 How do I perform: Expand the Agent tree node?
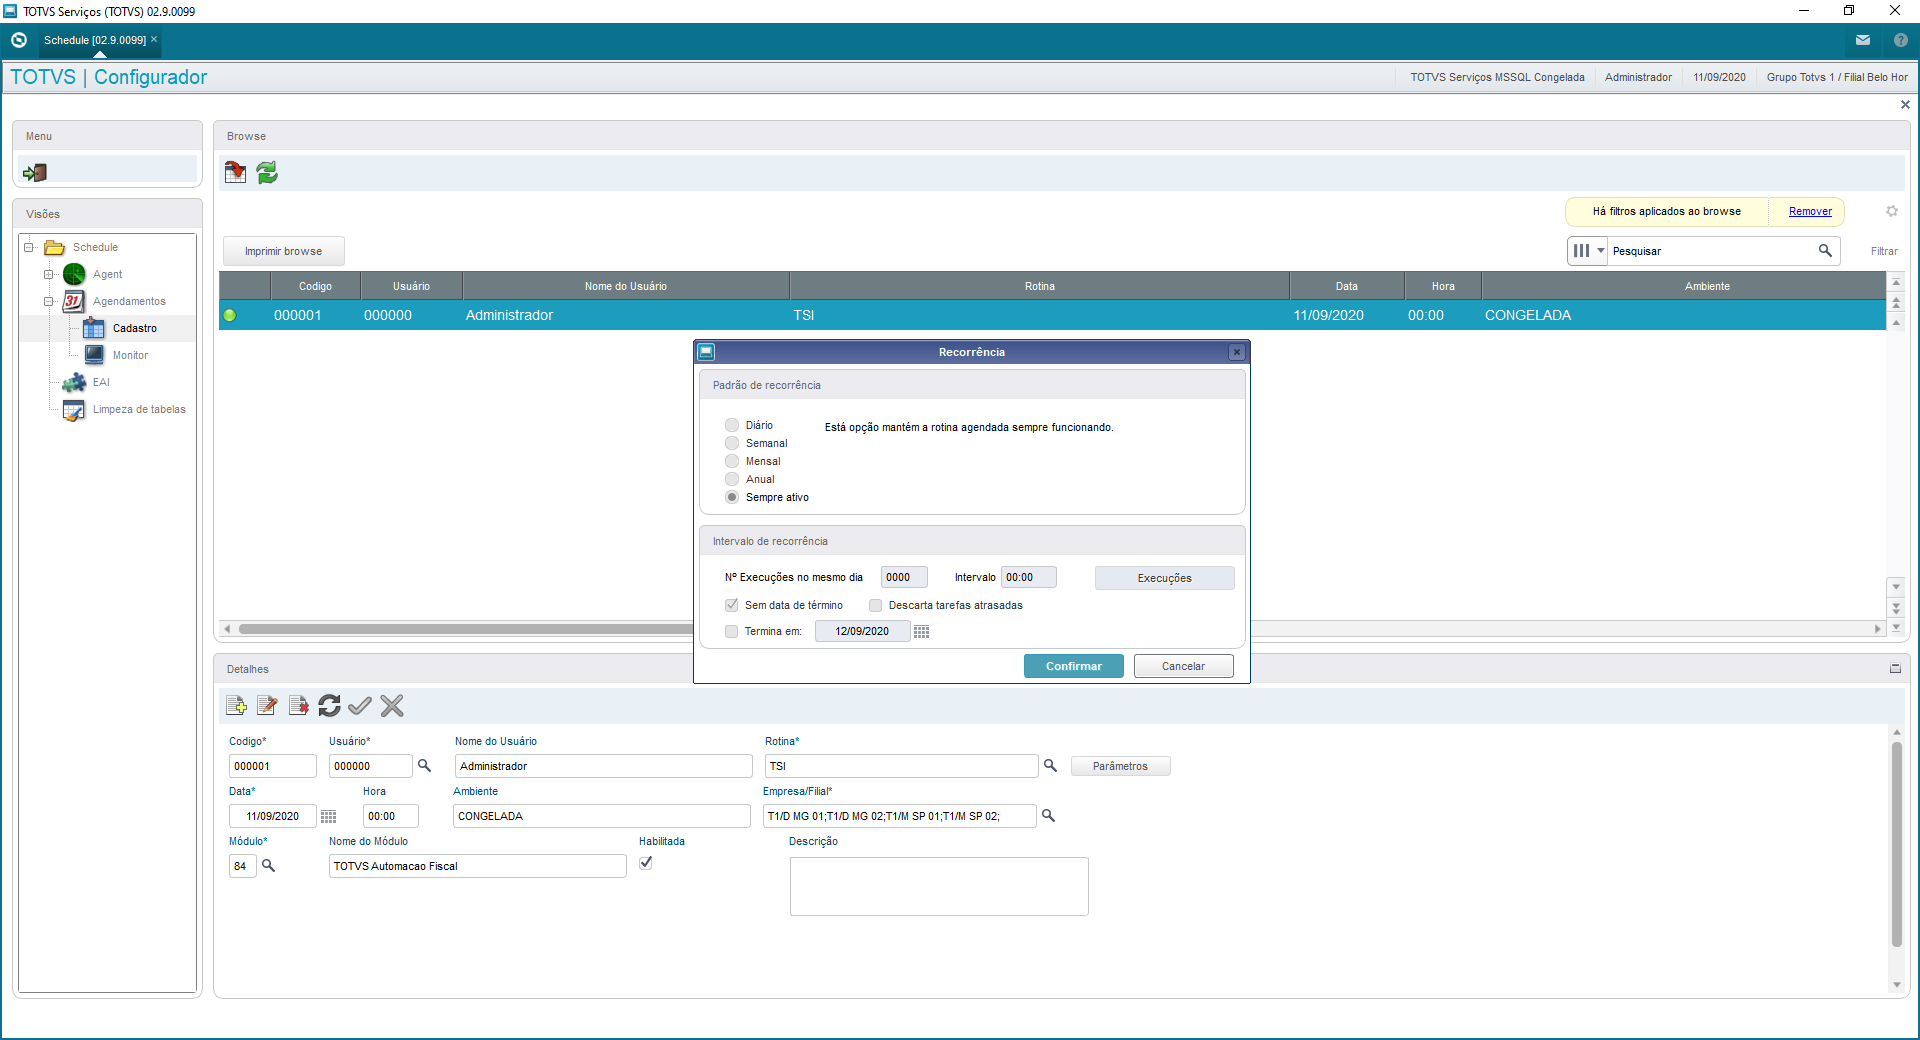[48, 274]
